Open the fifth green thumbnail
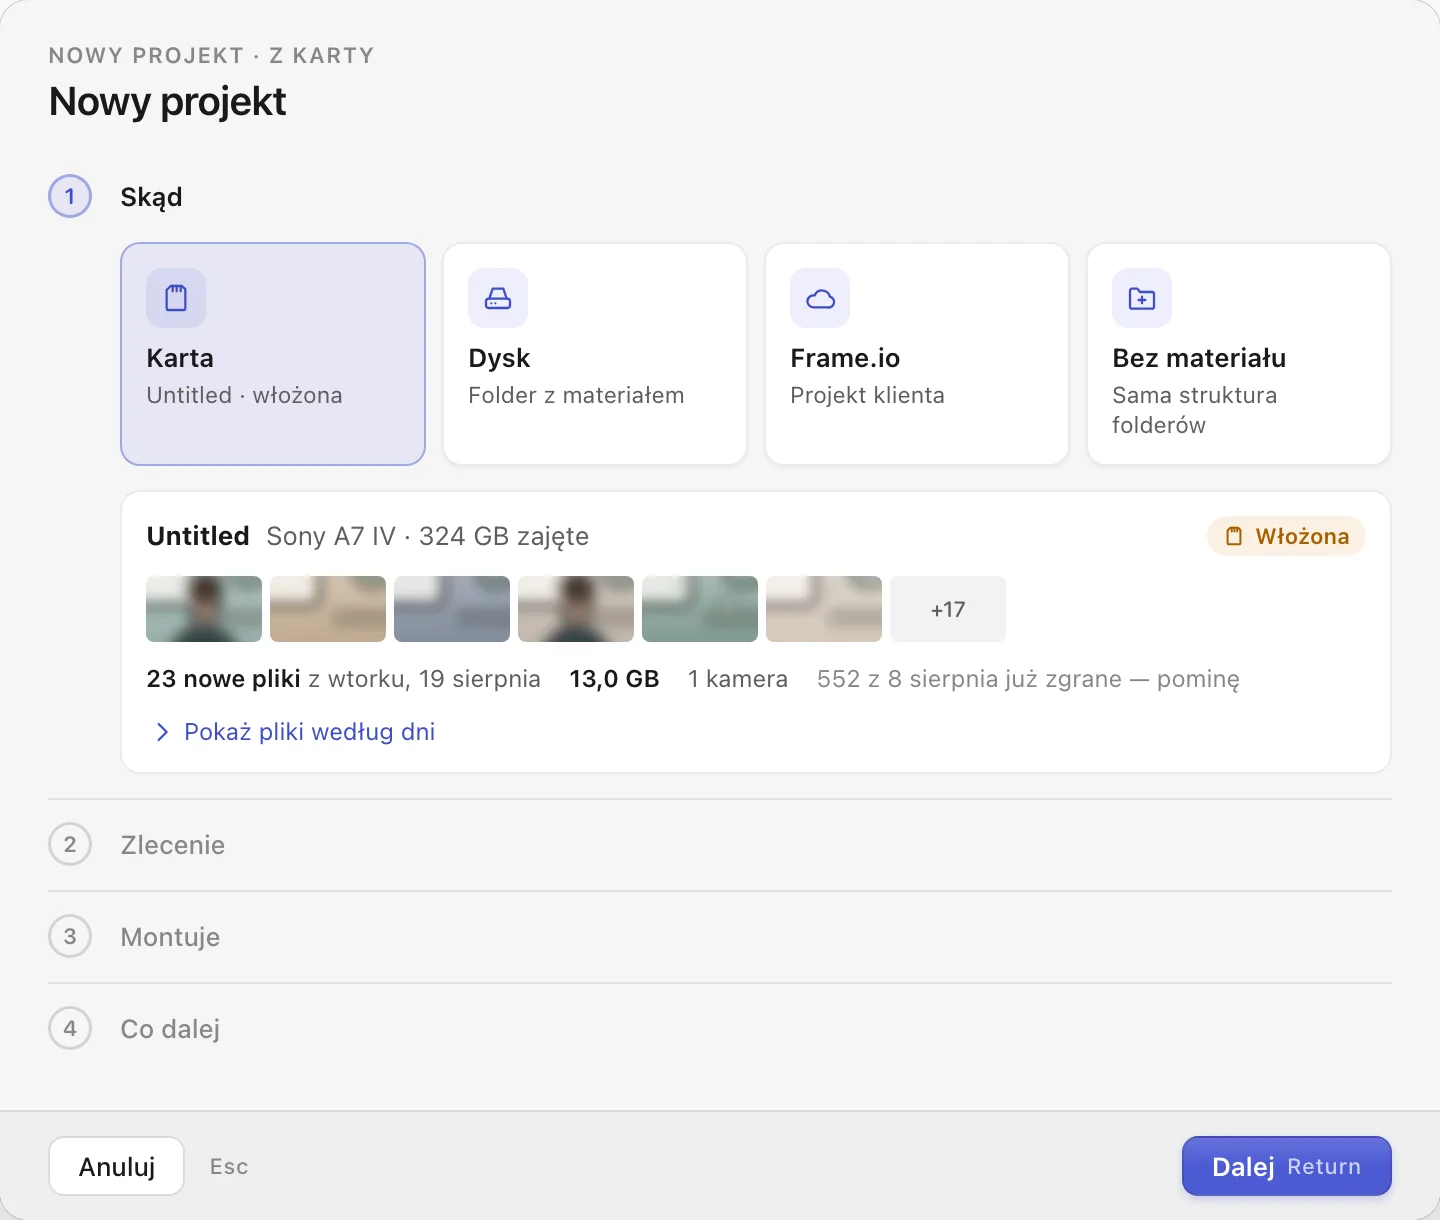 700,609
